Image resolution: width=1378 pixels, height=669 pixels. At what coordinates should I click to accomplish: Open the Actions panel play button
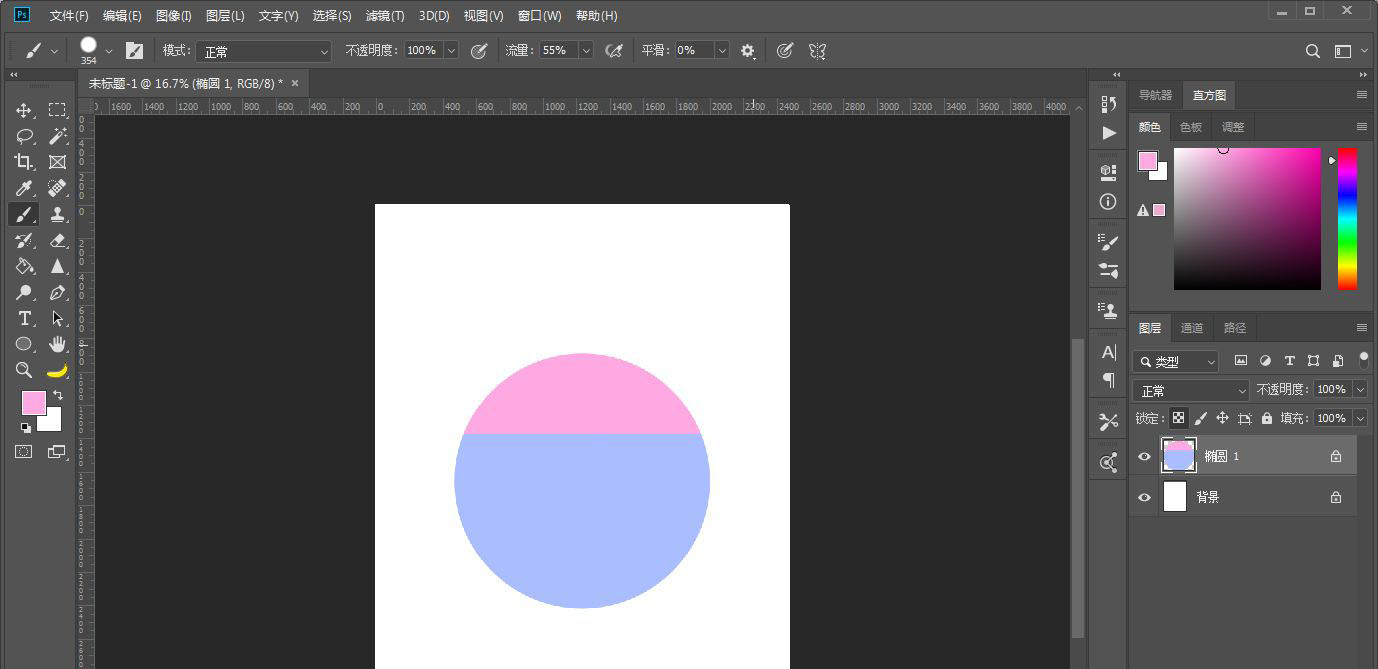[x=1108, y=132]
